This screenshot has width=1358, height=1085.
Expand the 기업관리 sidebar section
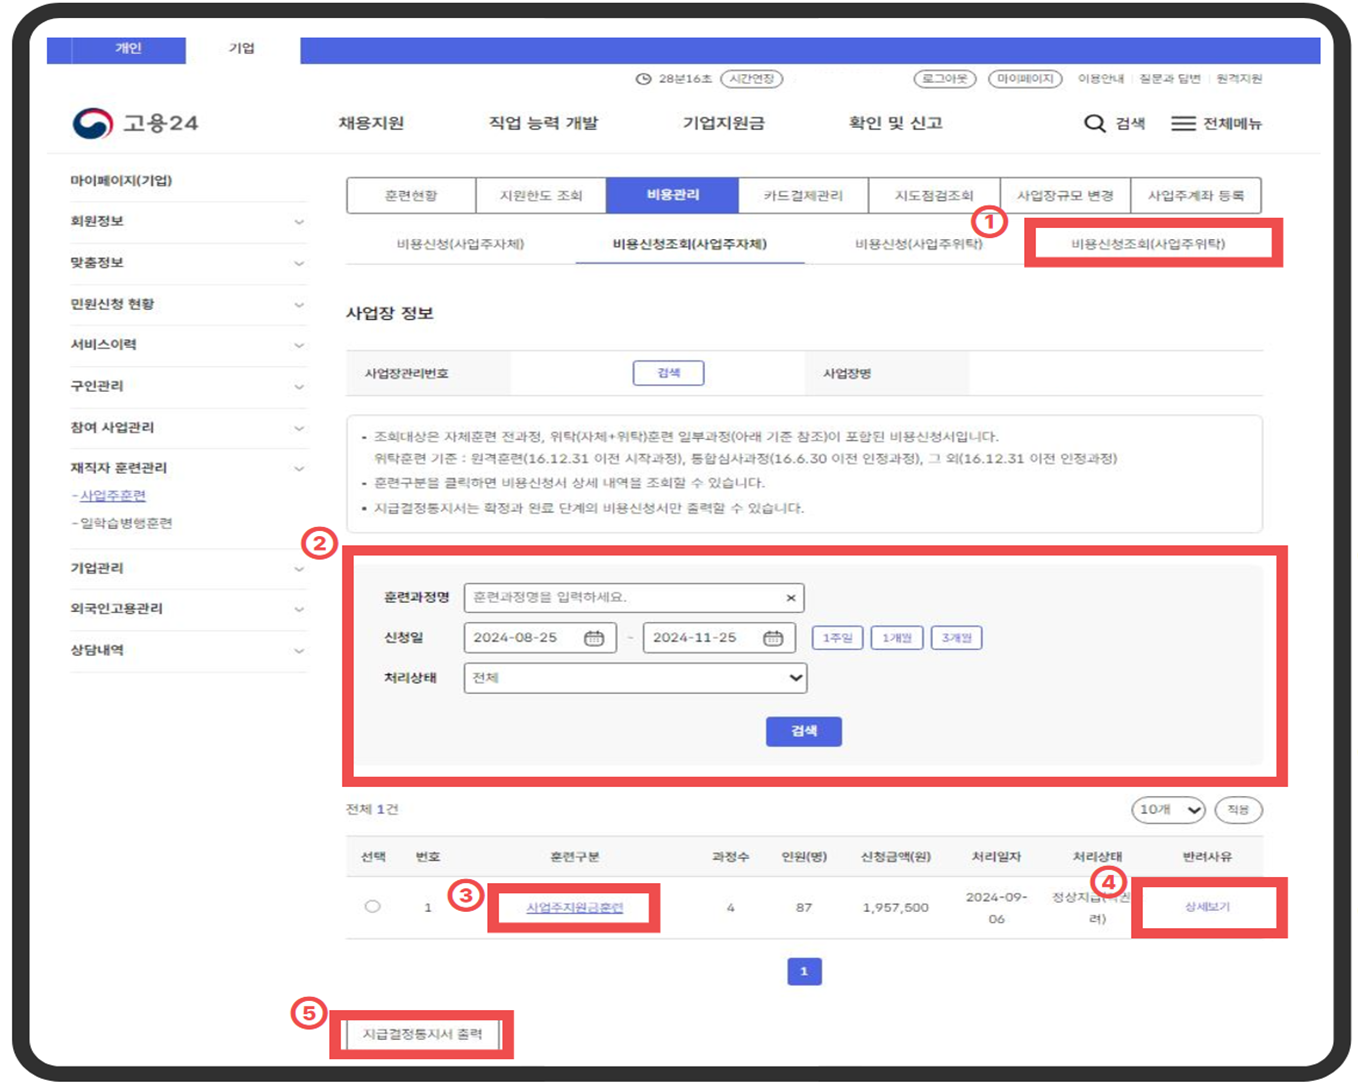pyautogui.click(x=298, y=569)
